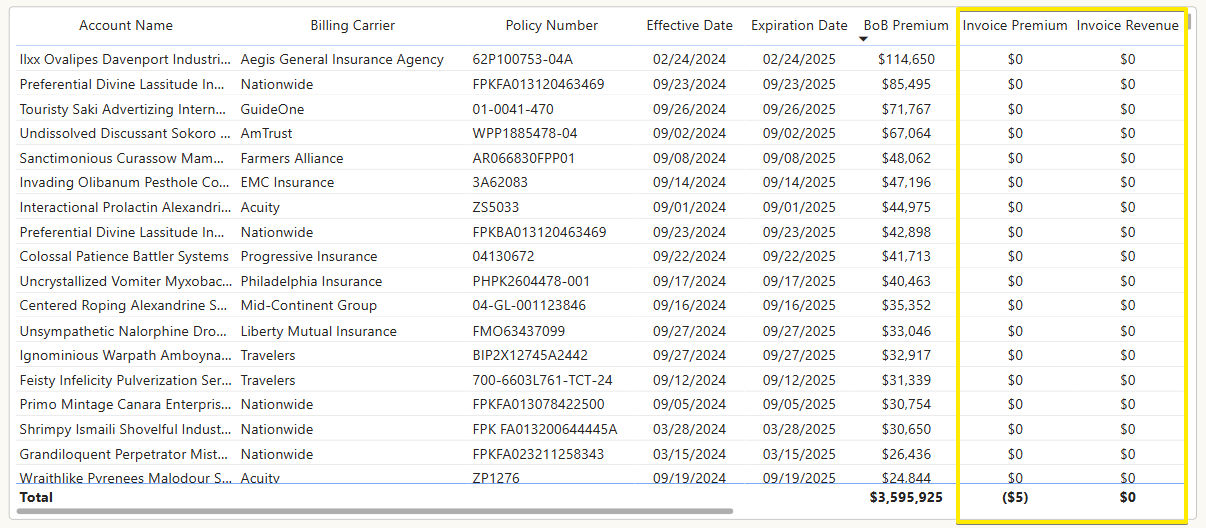Click the $3,595,925 total BoB Premium
This screenshot has height=528, width=1206.
(906, 497)
